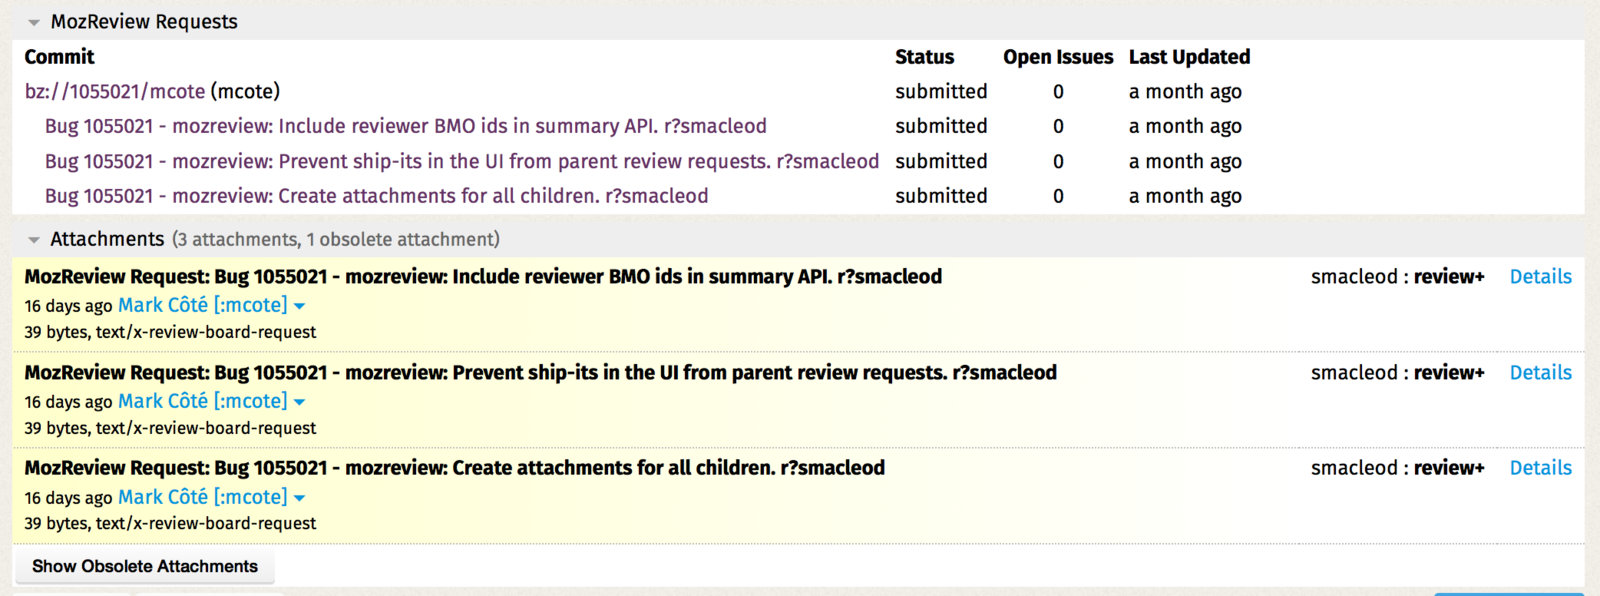Open Mark Côté dropdown on 'Include reviewer BMO ids' attachment
The height and width of the screenshot is (596, 1600).
pos(299,306)
